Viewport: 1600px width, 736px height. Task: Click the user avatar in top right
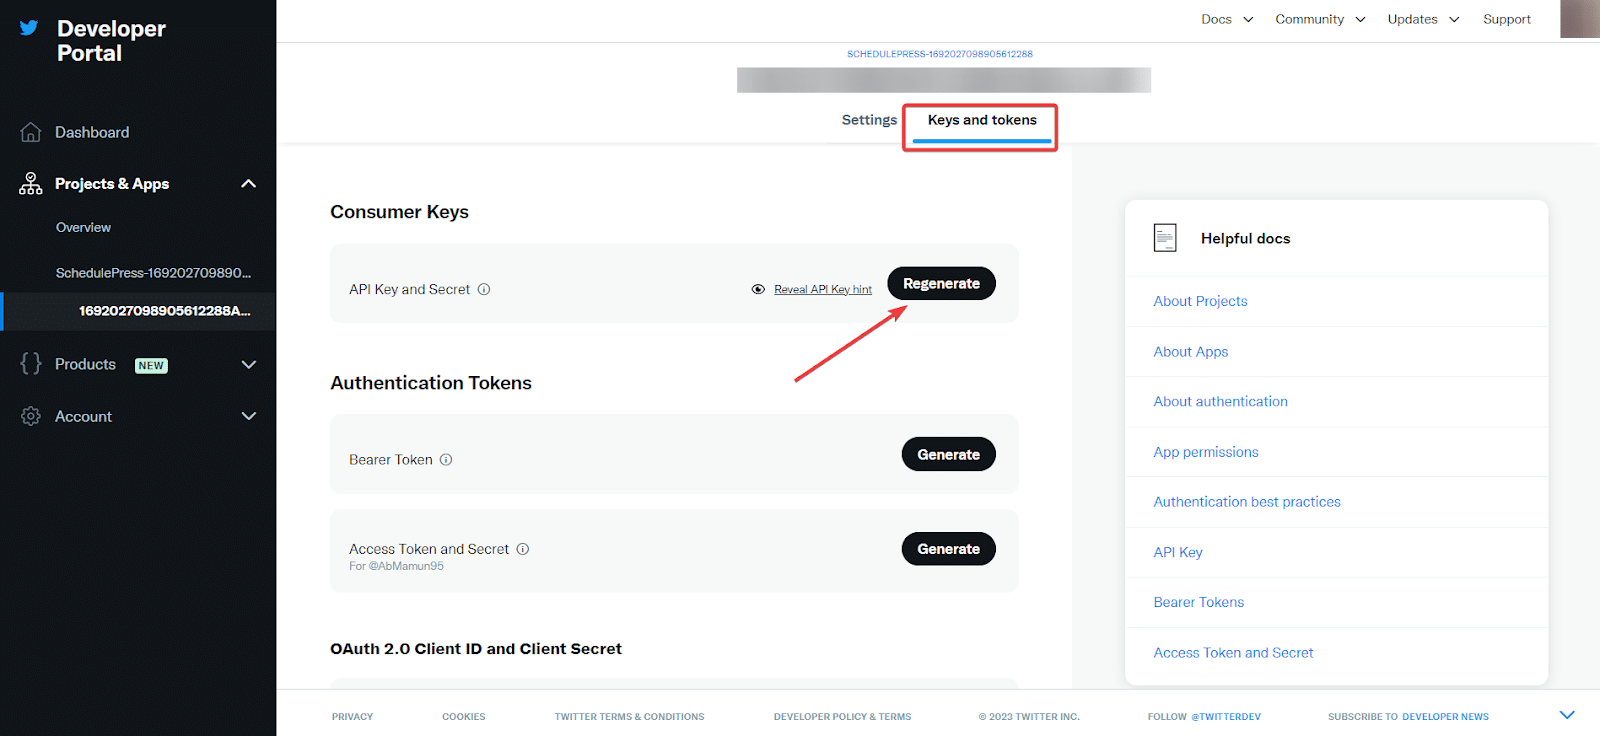pyautogui.click(x=1580, y=19)
